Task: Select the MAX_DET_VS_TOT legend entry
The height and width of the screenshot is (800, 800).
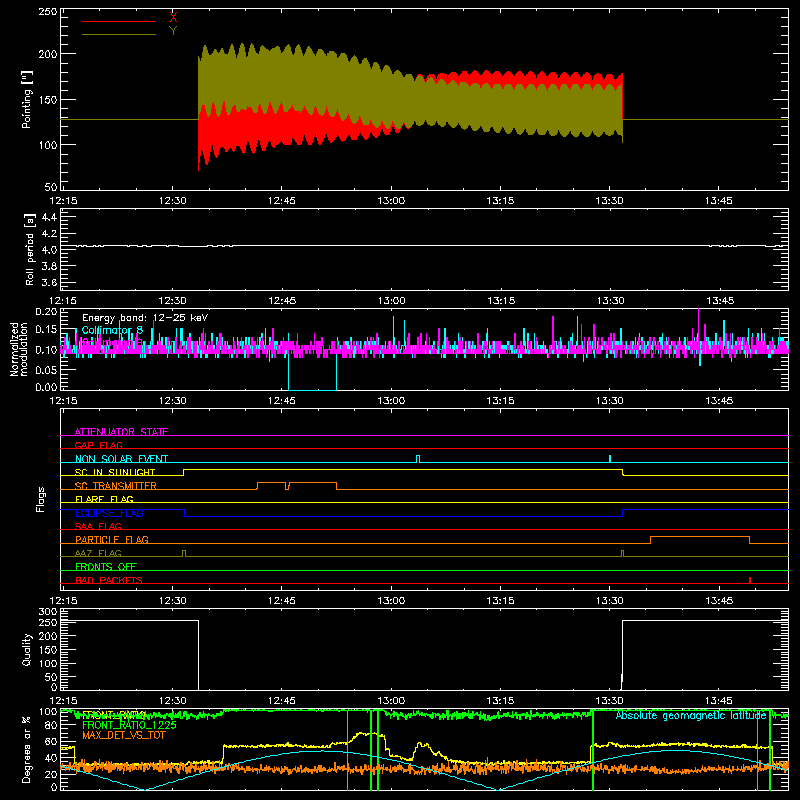Action: point(123,735)
